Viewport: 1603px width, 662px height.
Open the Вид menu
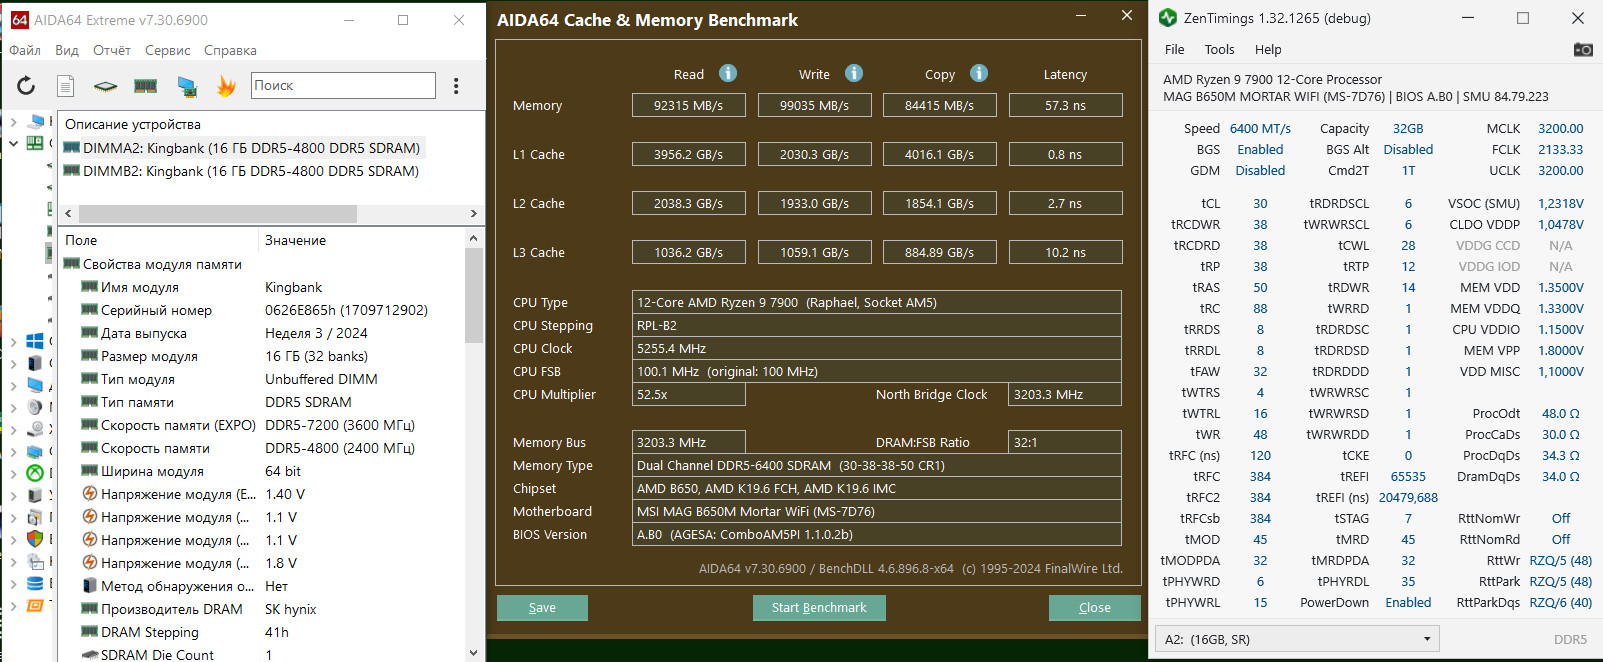tap(67, 50)
